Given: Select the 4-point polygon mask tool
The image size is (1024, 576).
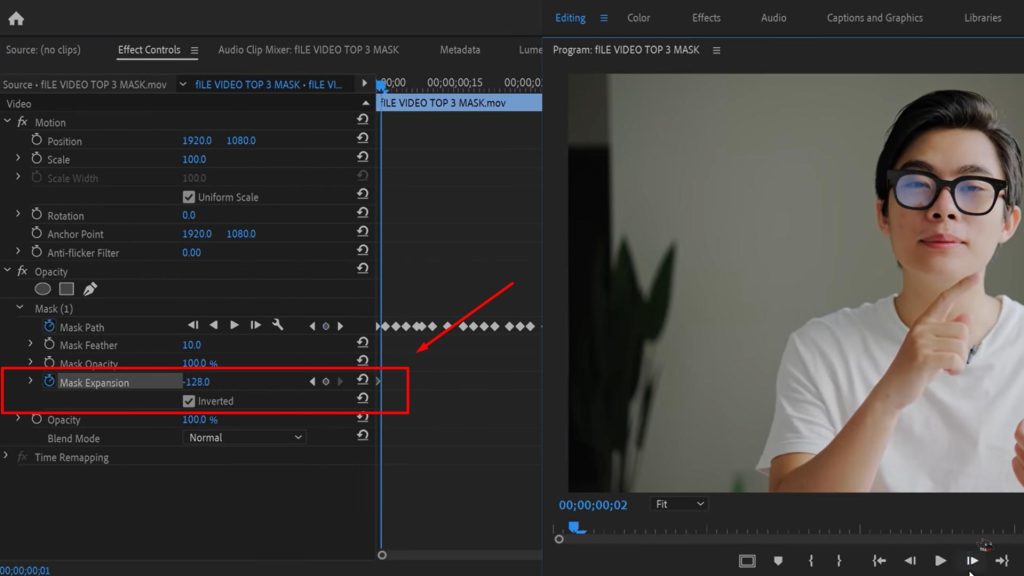Looking at the screenshot, I should pyautogui.click(x=64, y=288).
